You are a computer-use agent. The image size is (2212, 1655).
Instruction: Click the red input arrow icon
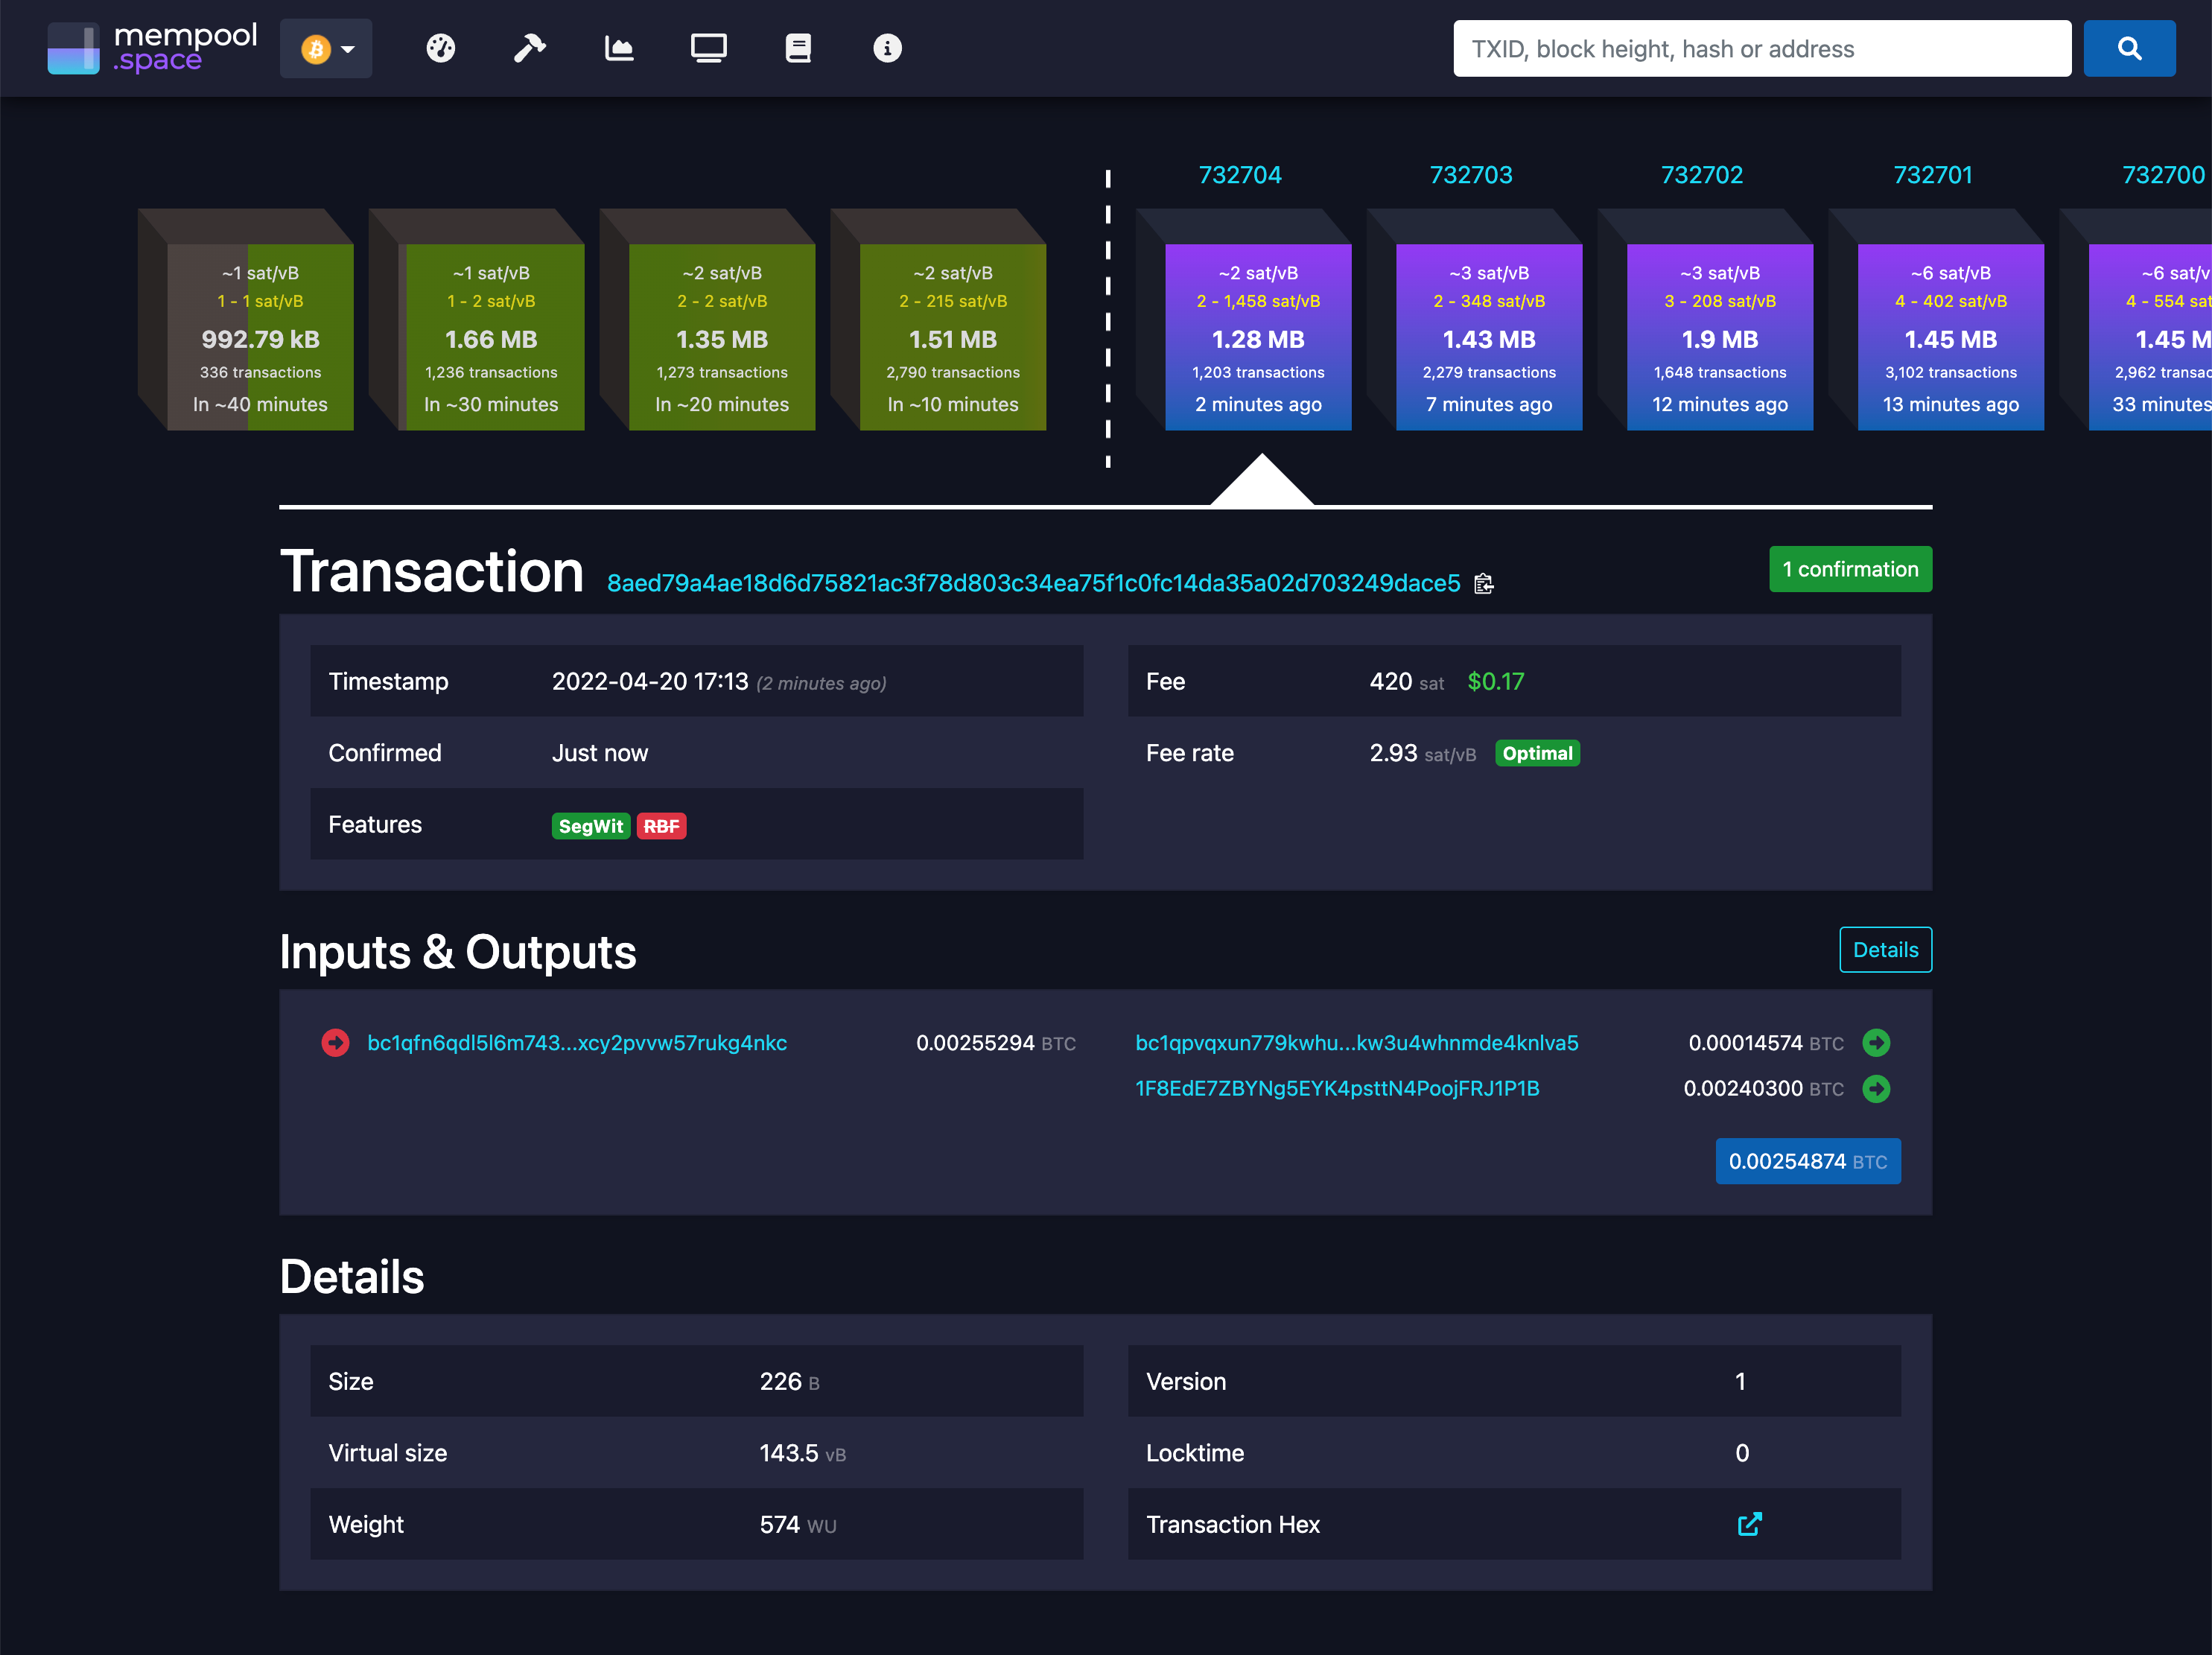(335, 1043)
